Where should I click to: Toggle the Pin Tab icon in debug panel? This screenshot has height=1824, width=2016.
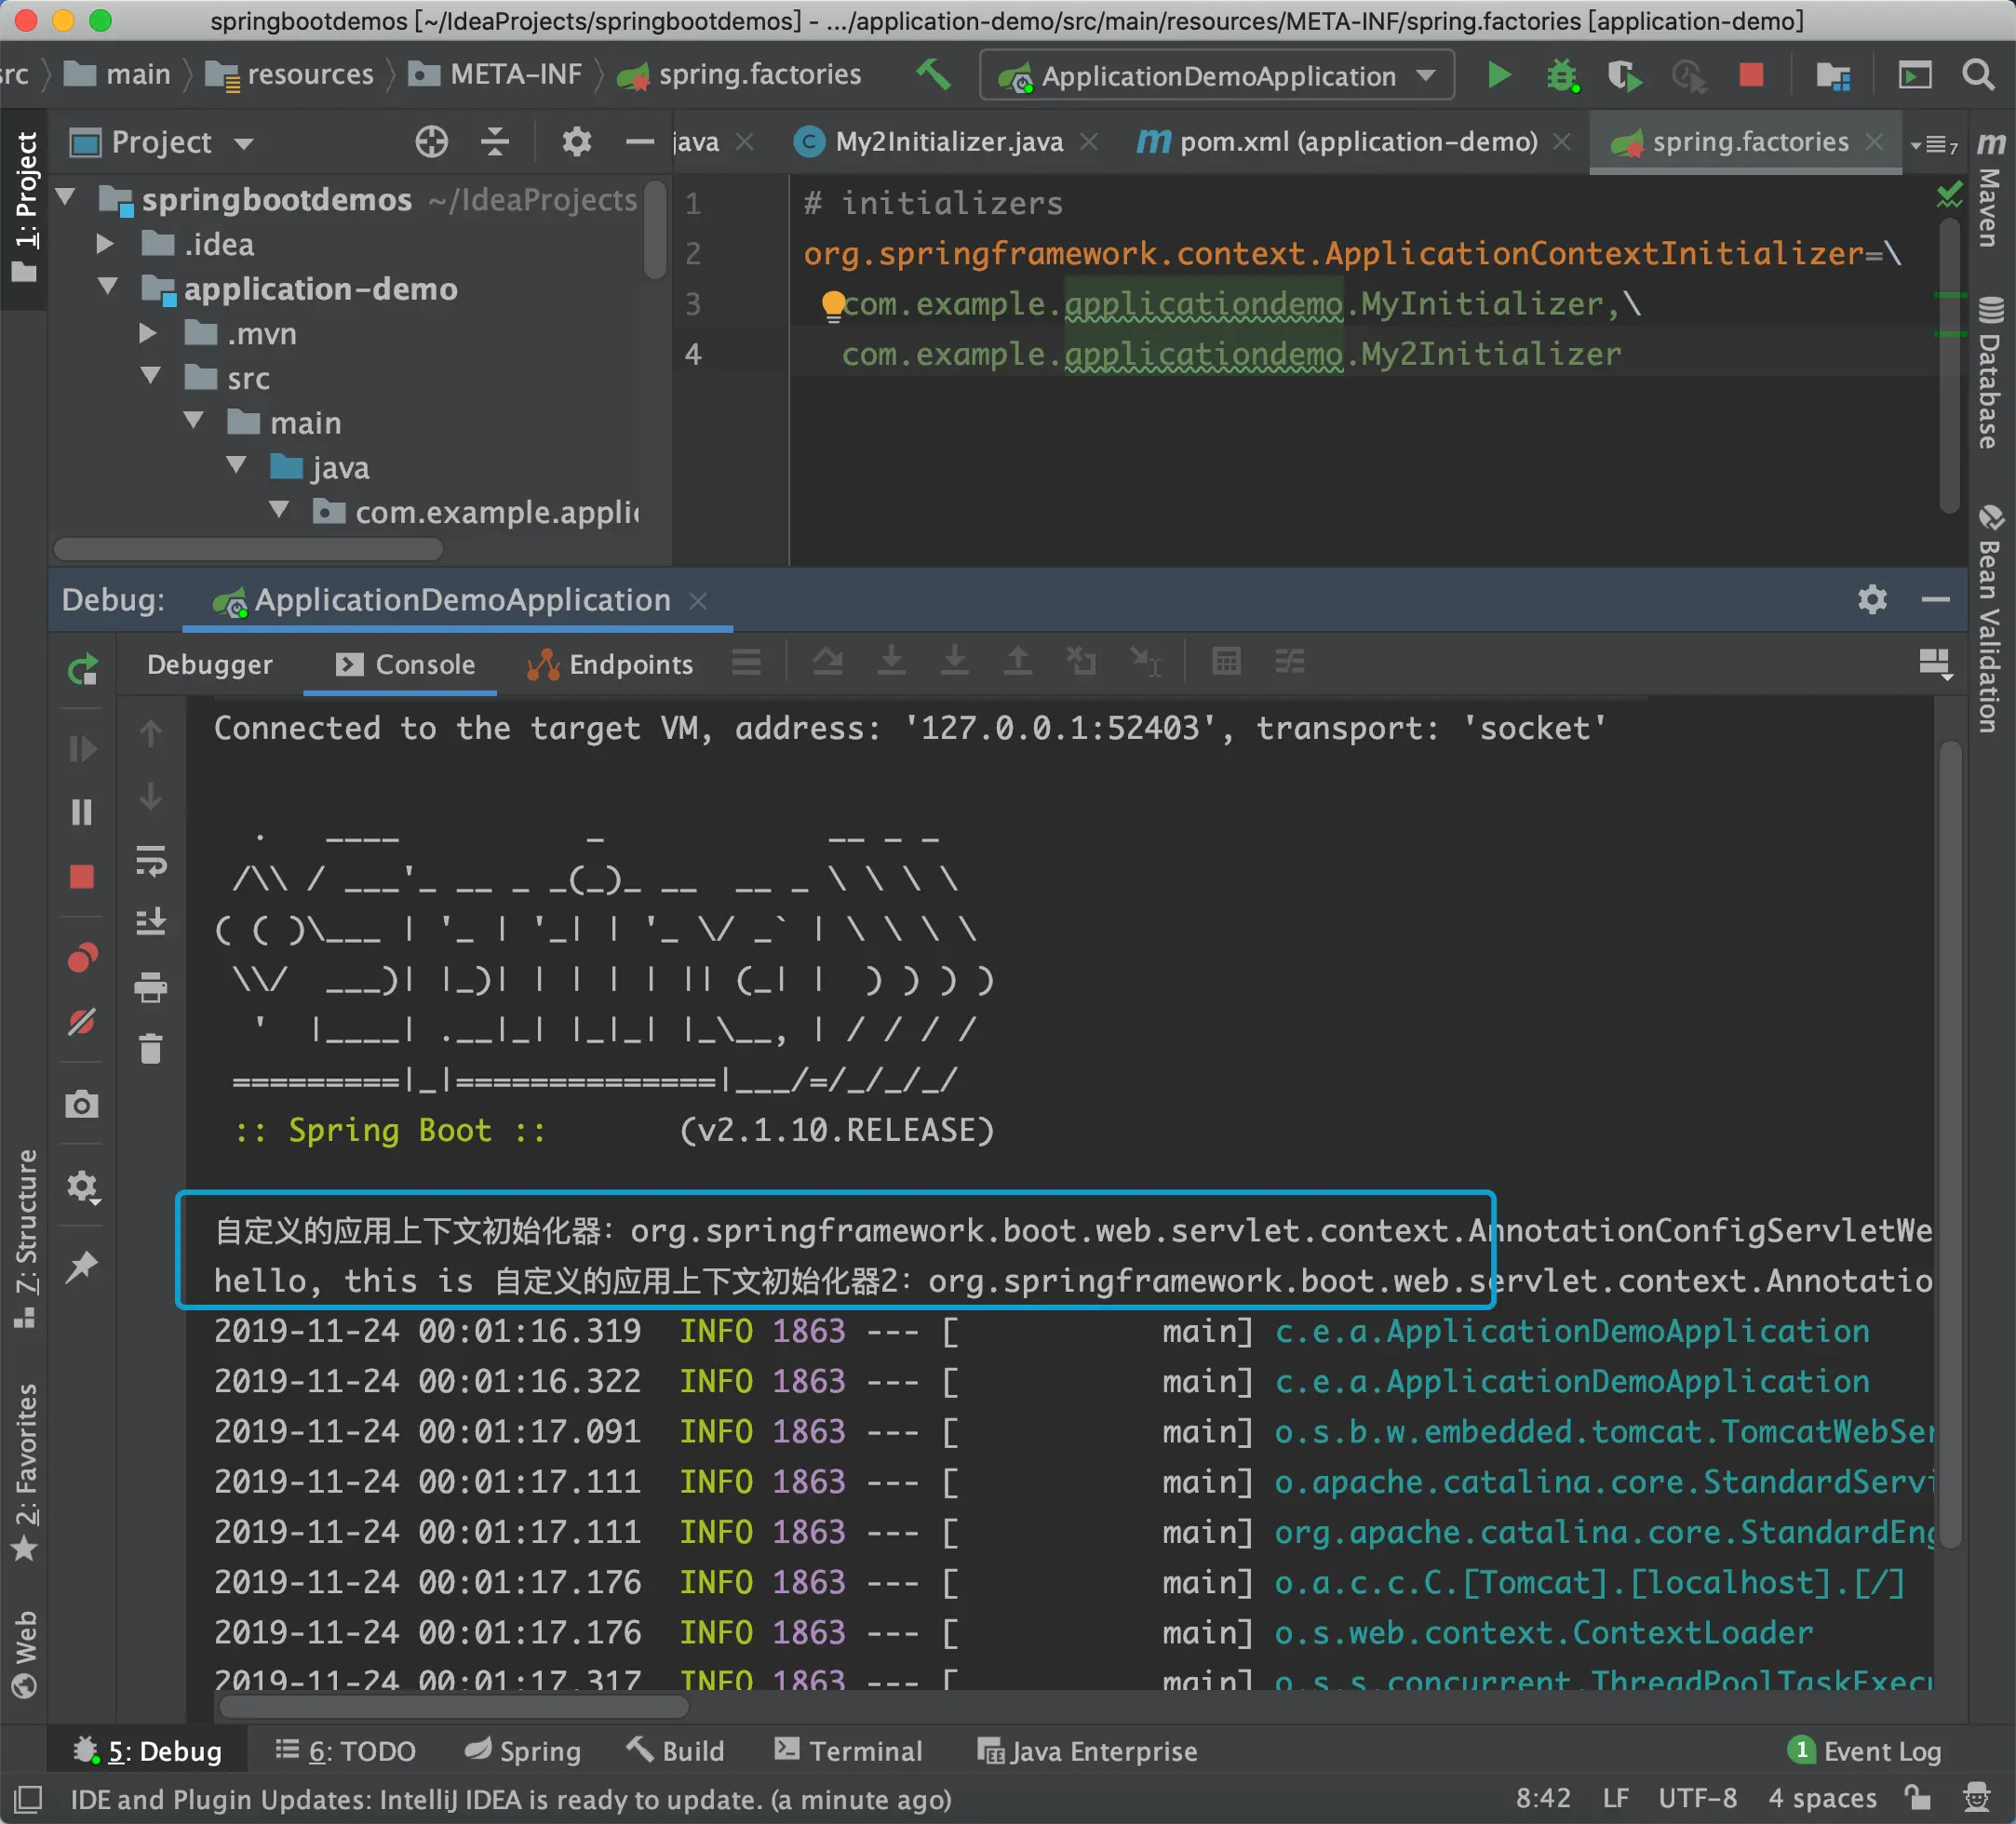(x=82, y=1266)
